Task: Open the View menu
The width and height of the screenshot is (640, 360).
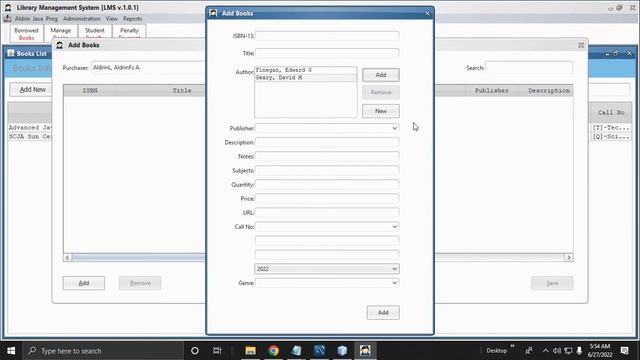Action: tap(111, 19)
